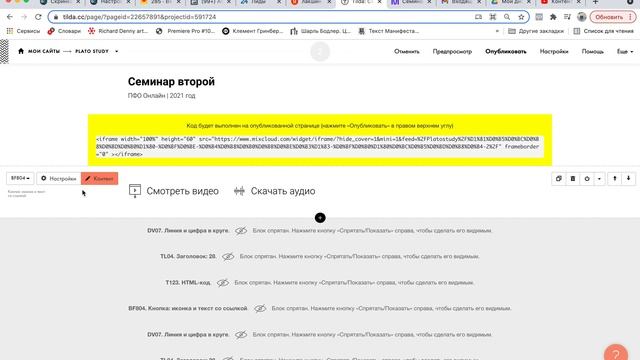Open the Chrome profile avatar
Screen dimensions: 640x360
(582, 17)
